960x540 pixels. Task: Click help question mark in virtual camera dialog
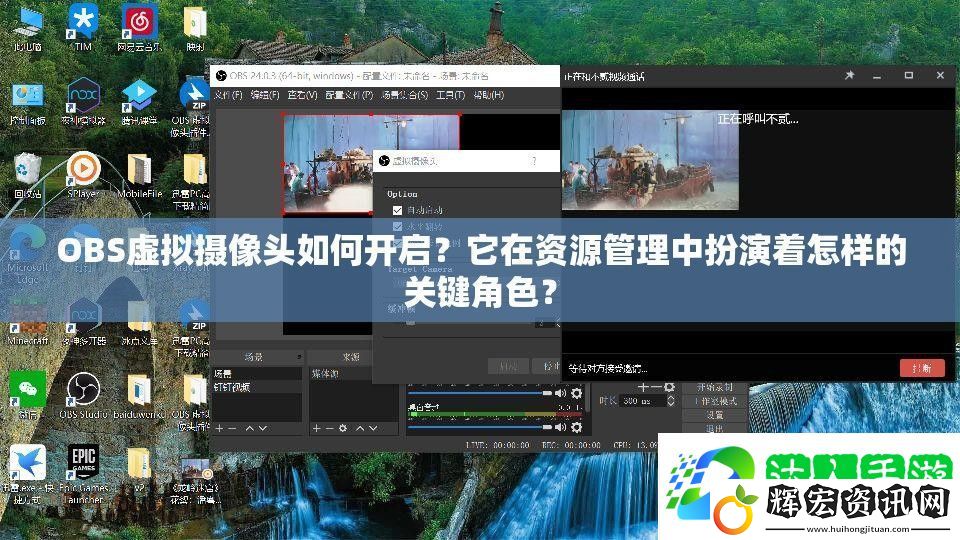(x=534, y=161)
